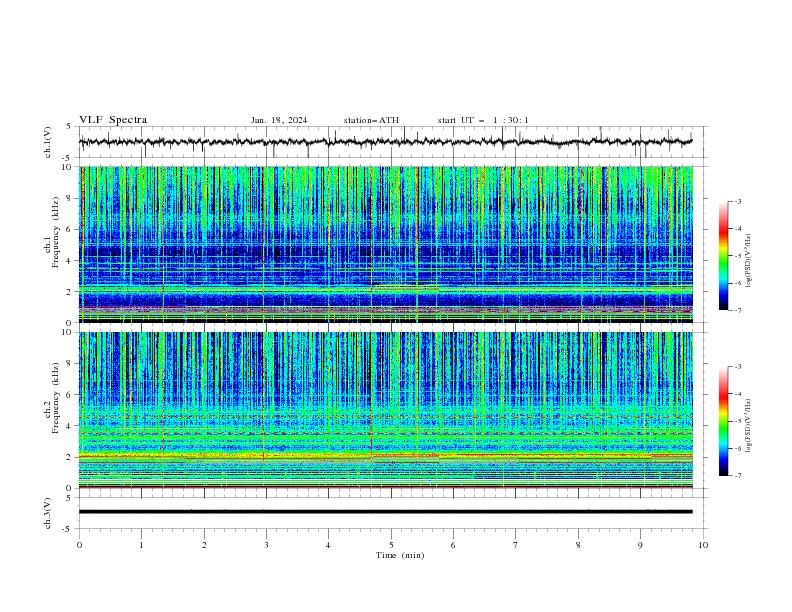Click the time axis tick label '10'
792x612 pixels.
coord(703,545)
